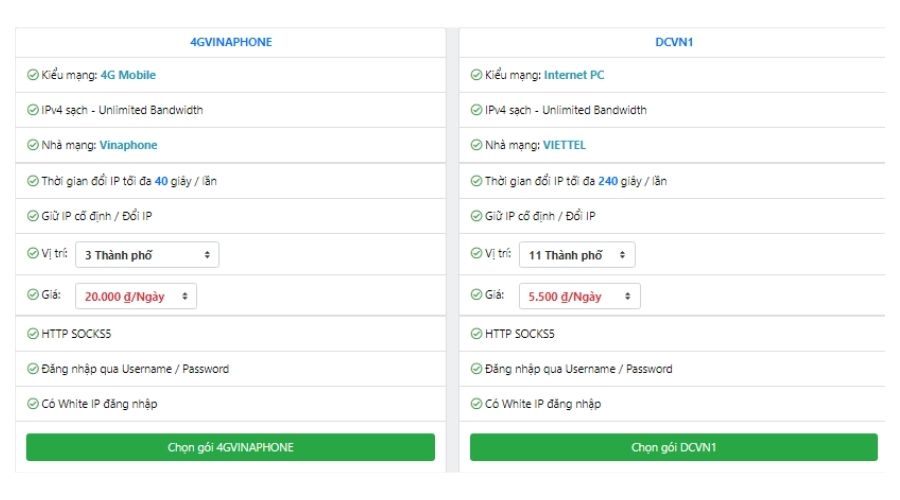Click check icon next to Vinaphone carrier
Image resolution: width=900 pixels, height=500 pixels.
pyautogui.click(x=32, y=145)
